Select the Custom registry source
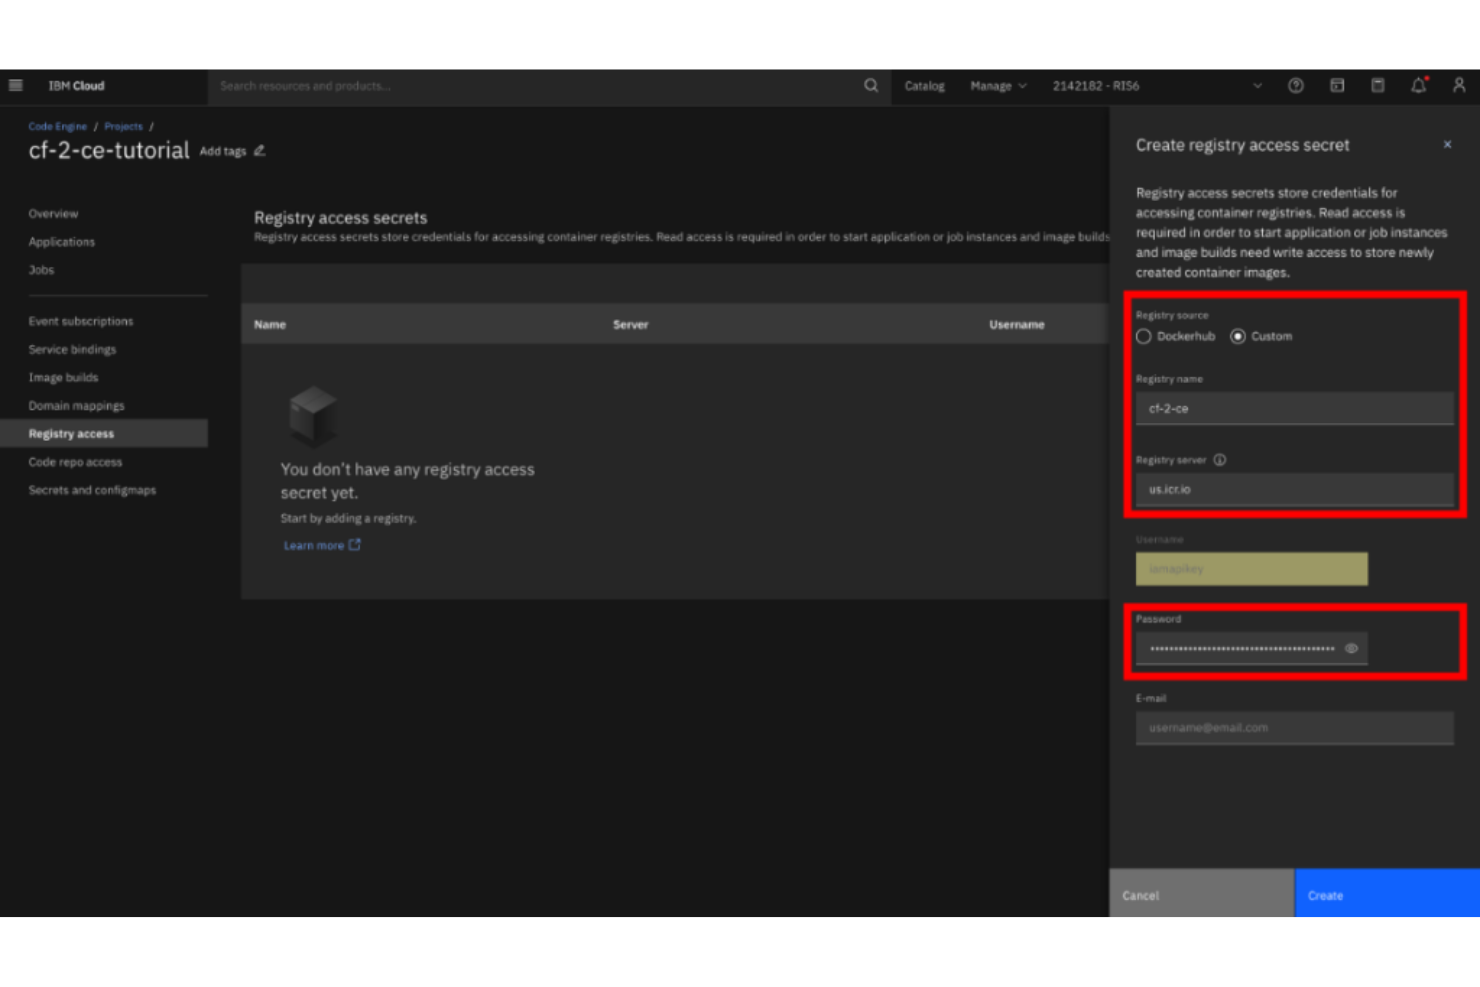This screenshot has height=987, width=1480. (x=1239, y=336)
